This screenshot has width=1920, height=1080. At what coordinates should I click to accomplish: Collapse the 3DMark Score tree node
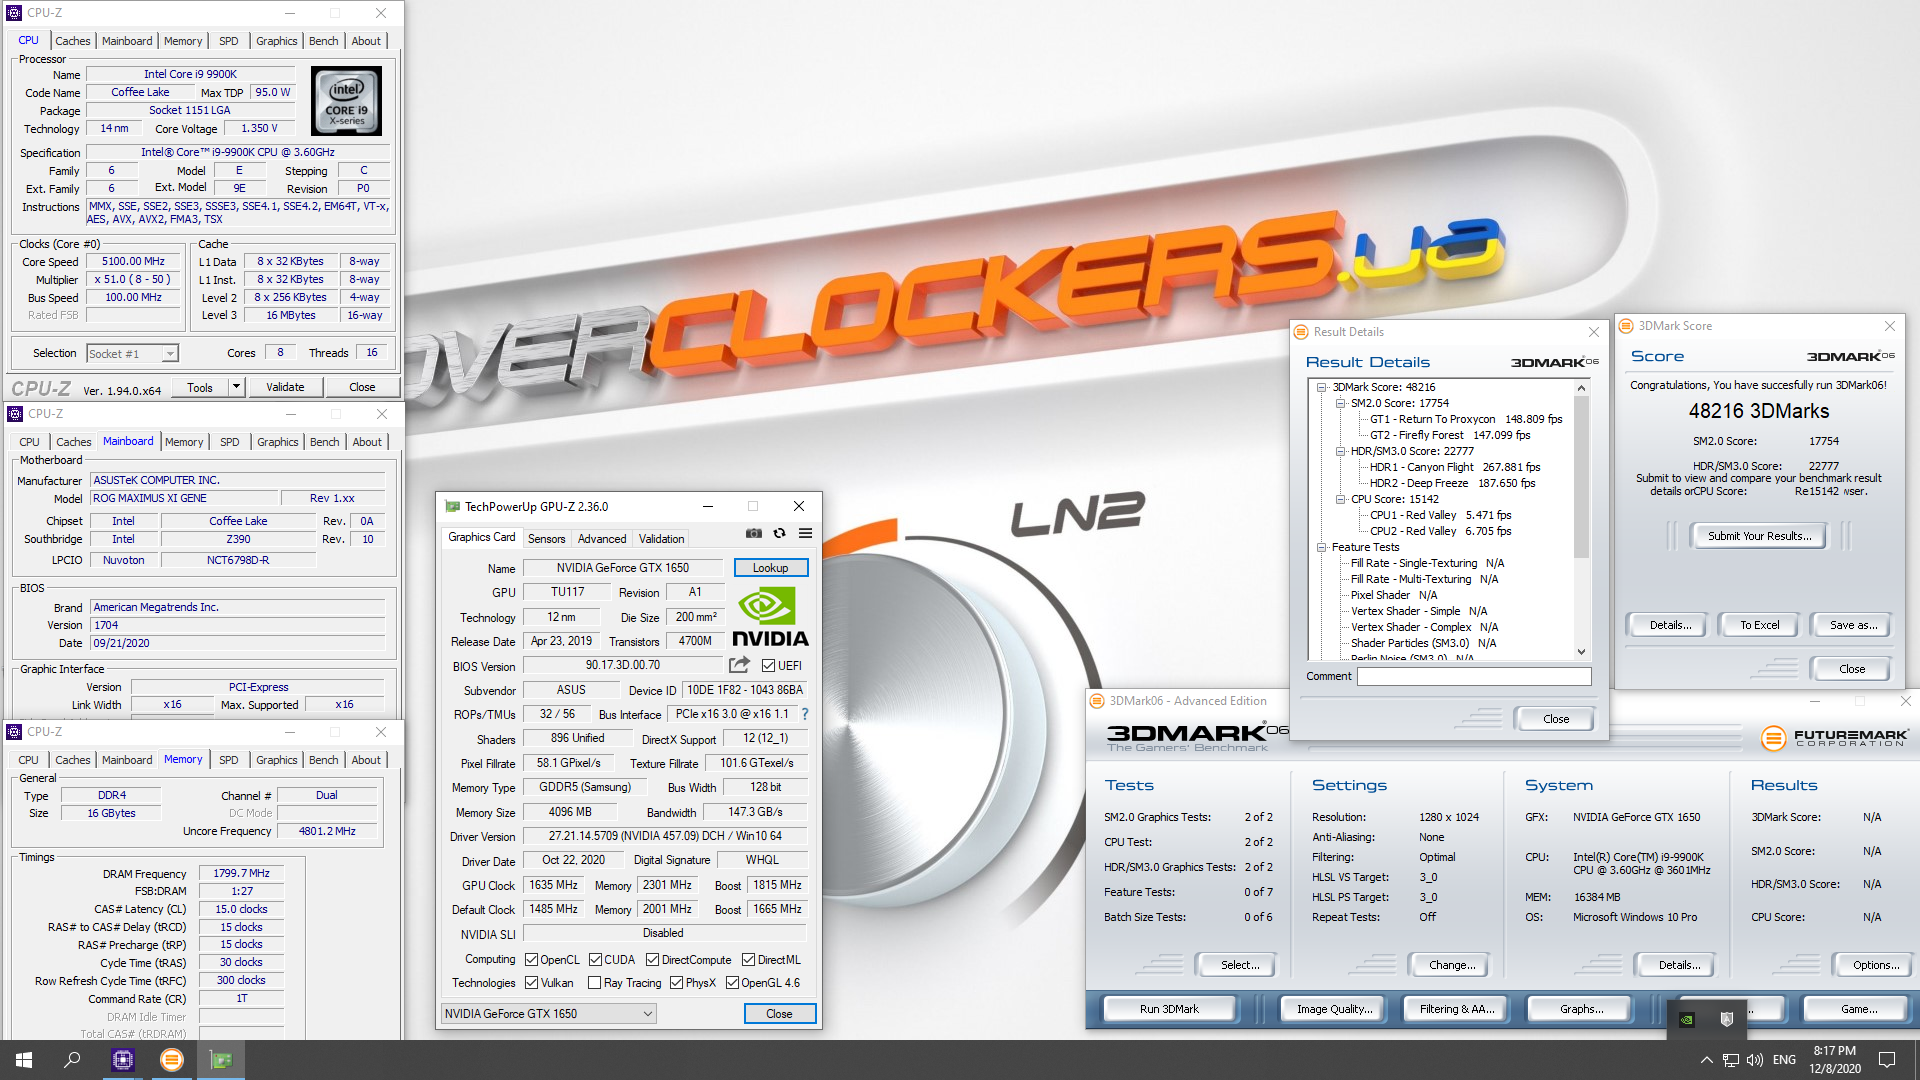(x=1321, y=387)
